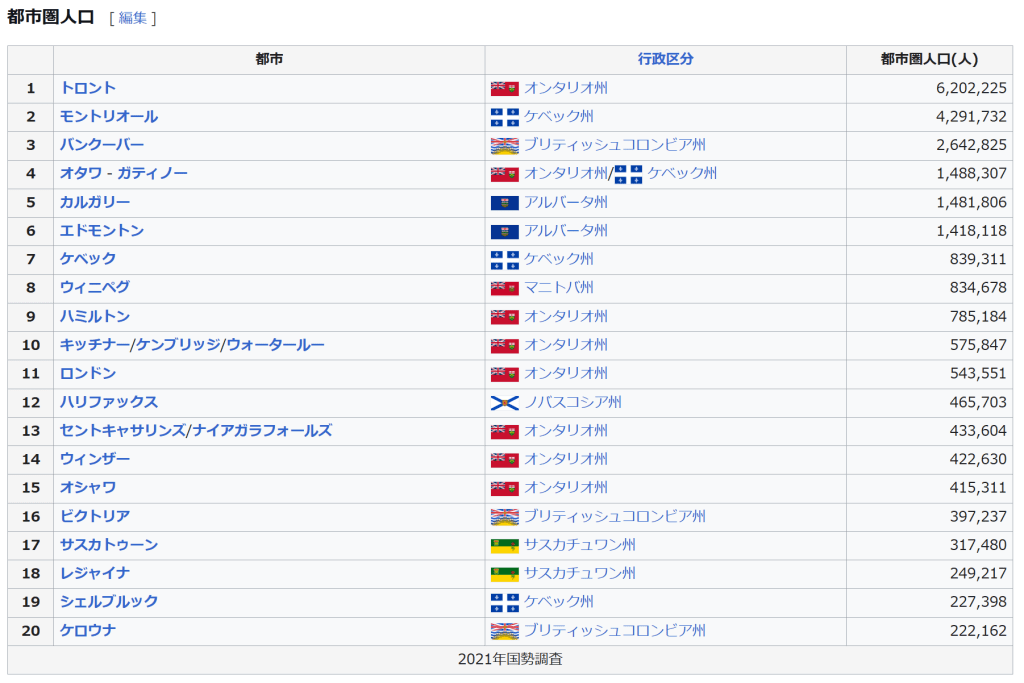This screenshot has height=683, width=1024.
Task: Click the Saskatchewan flag icon in Saskatoon row
Action: pyautogui.click(x=504, y=546)
